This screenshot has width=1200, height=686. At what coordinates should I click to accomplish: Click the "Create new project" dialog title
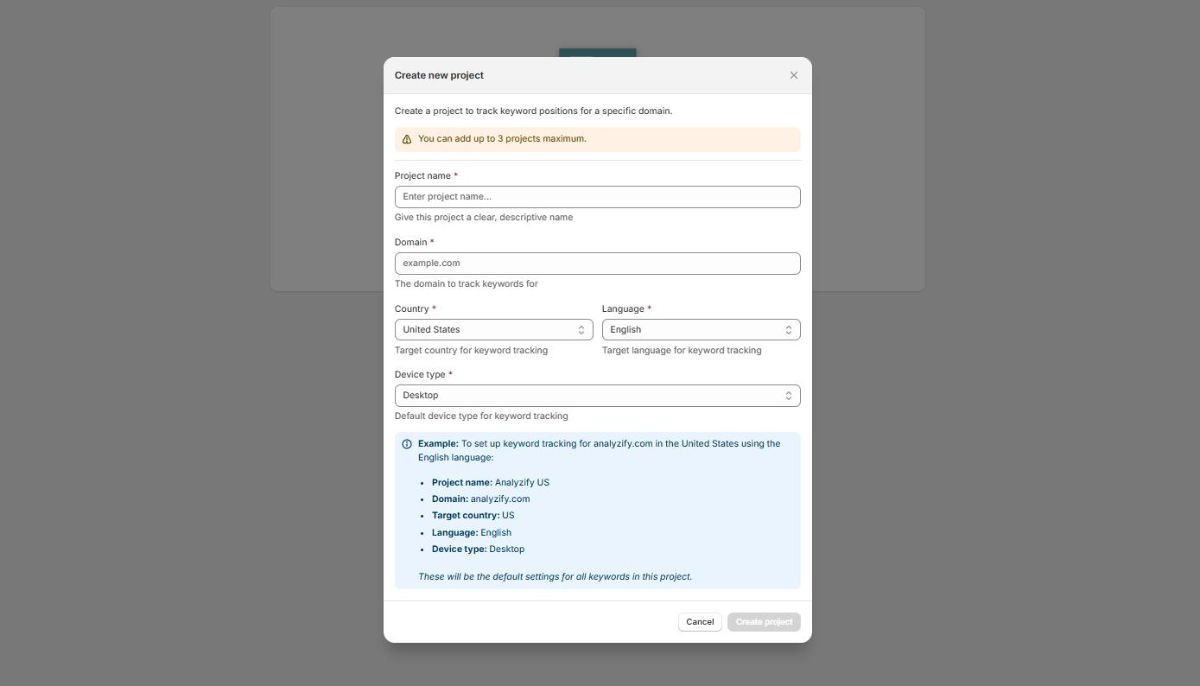tap(439, 75)
